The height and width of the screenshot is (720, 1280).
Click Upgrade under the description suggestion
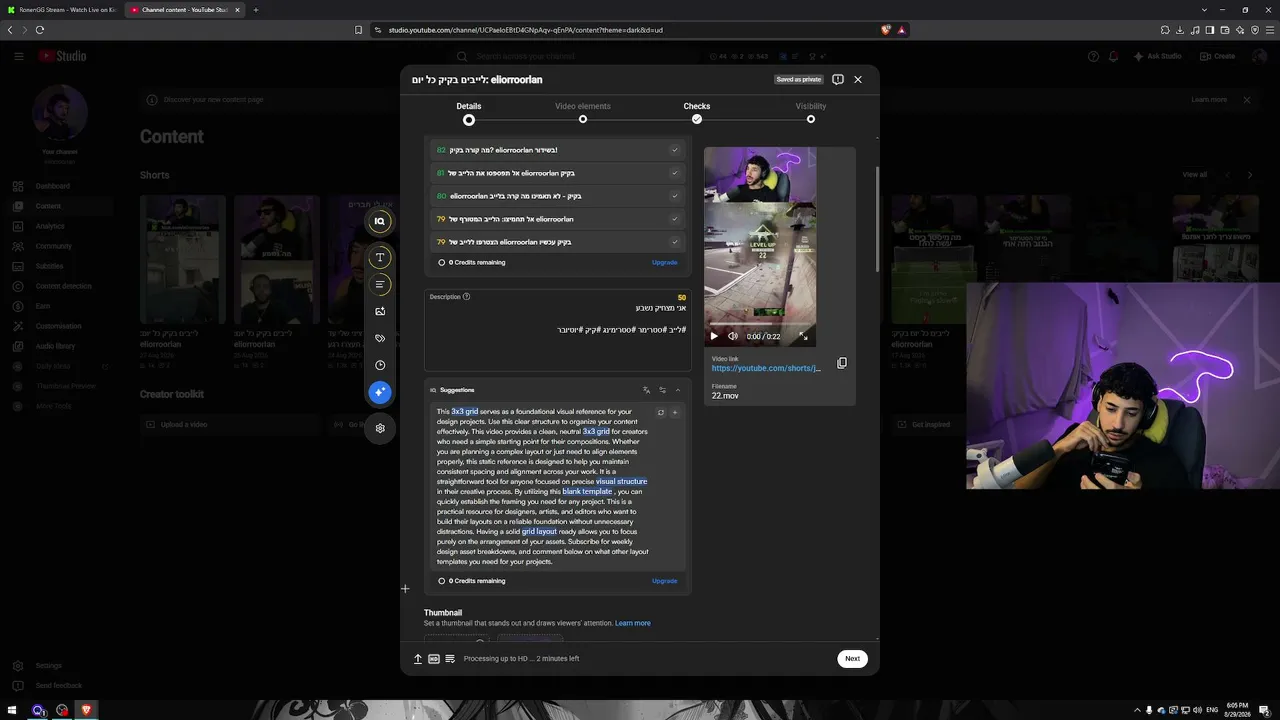[665, 581]
